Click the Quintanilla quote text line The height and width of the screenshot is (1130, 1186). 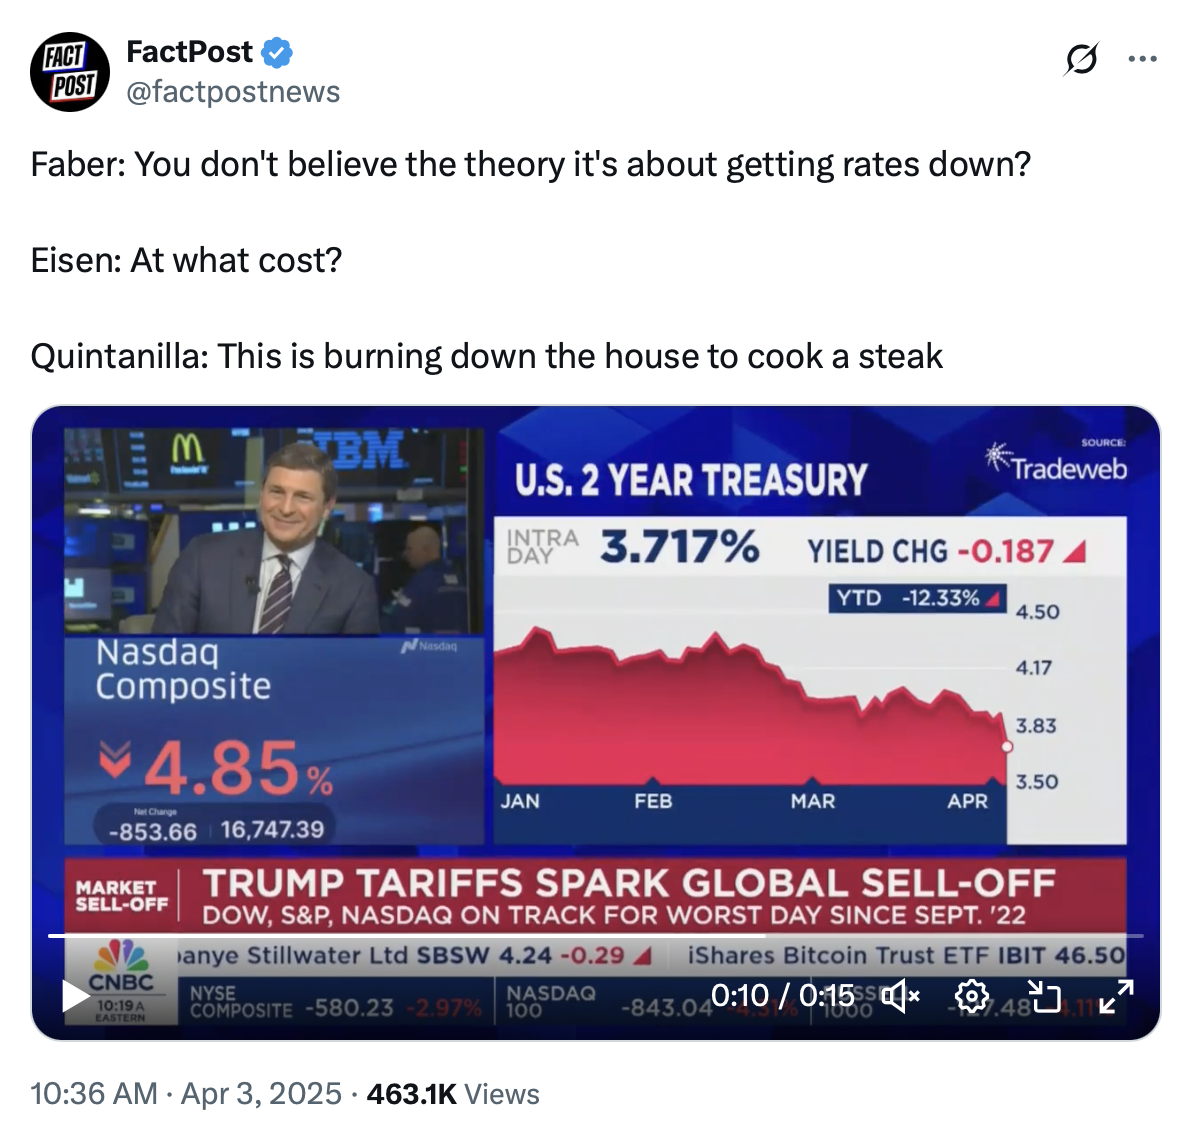pos(487,356)
